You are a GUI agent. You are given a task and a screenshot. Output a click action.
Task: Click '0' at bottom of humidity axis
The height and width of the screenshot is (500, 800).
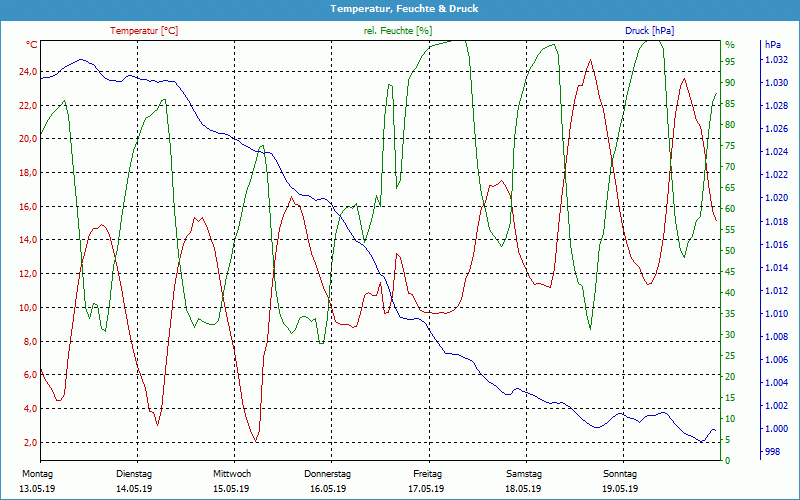pos(728,461)
